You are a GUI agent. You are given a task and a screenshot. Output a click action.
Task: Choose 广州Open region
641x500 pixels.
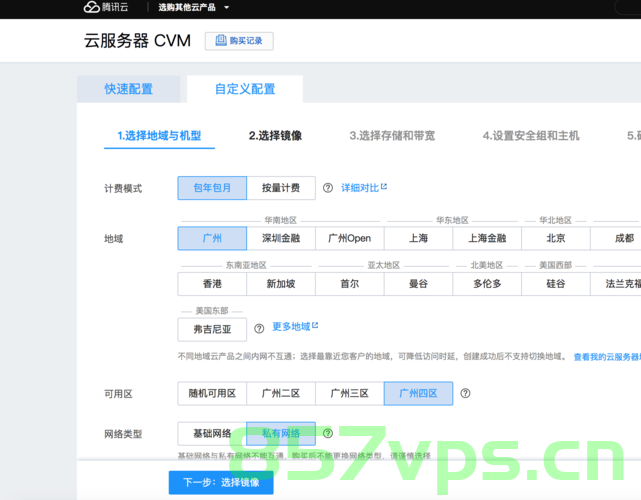pyautogui.click(x=350, y=238)
